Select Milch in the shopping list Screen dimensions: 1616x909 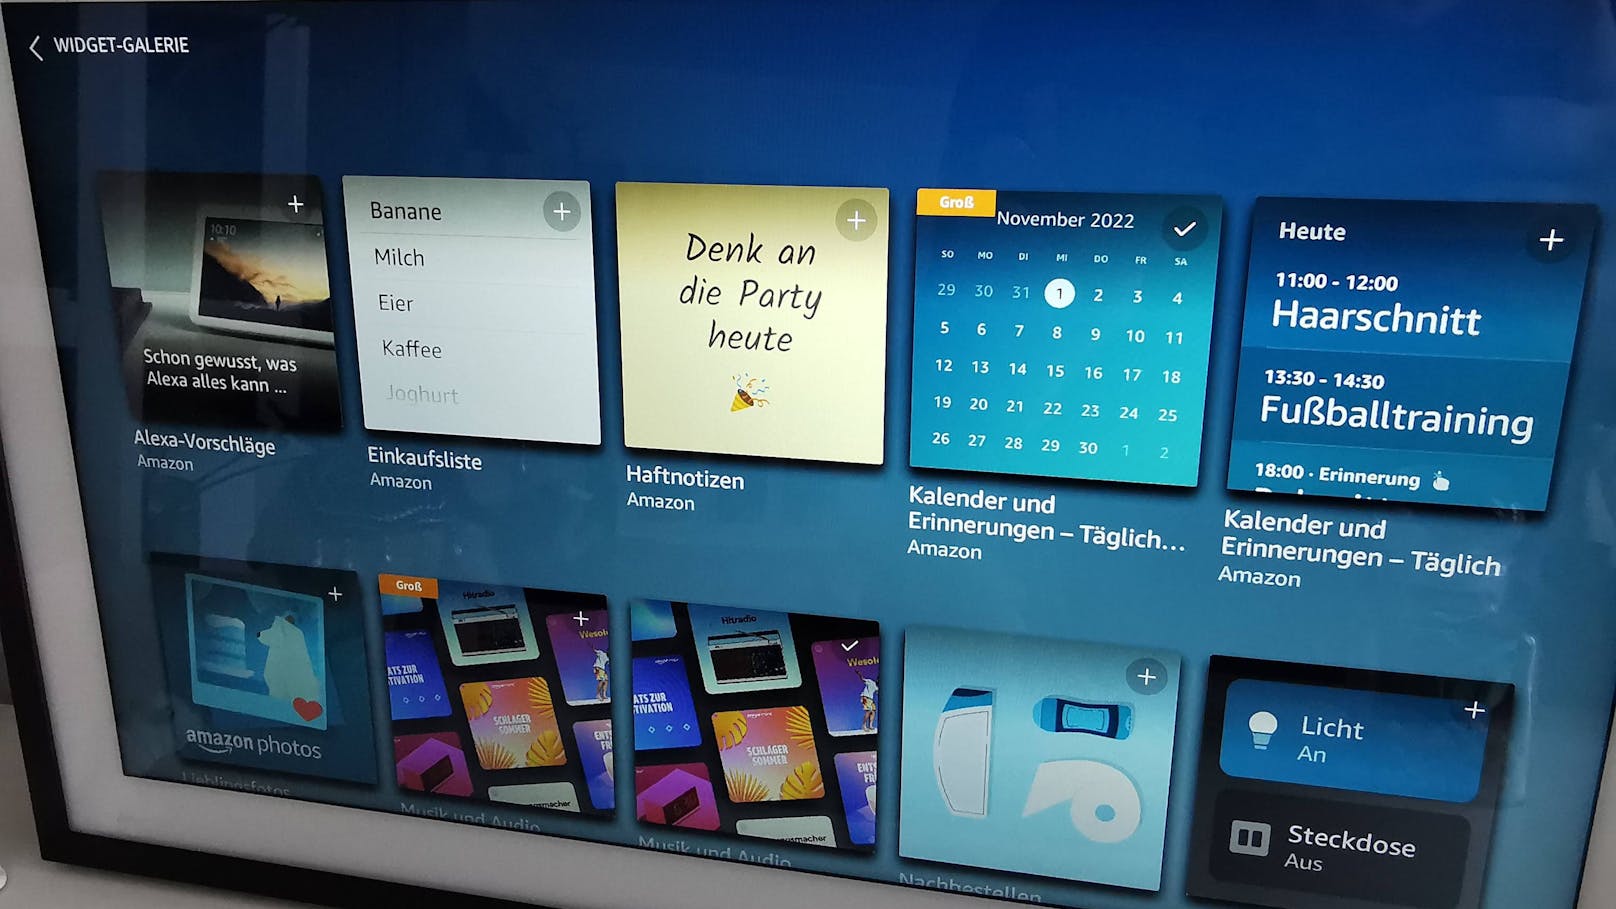click(x=399, y=258)
